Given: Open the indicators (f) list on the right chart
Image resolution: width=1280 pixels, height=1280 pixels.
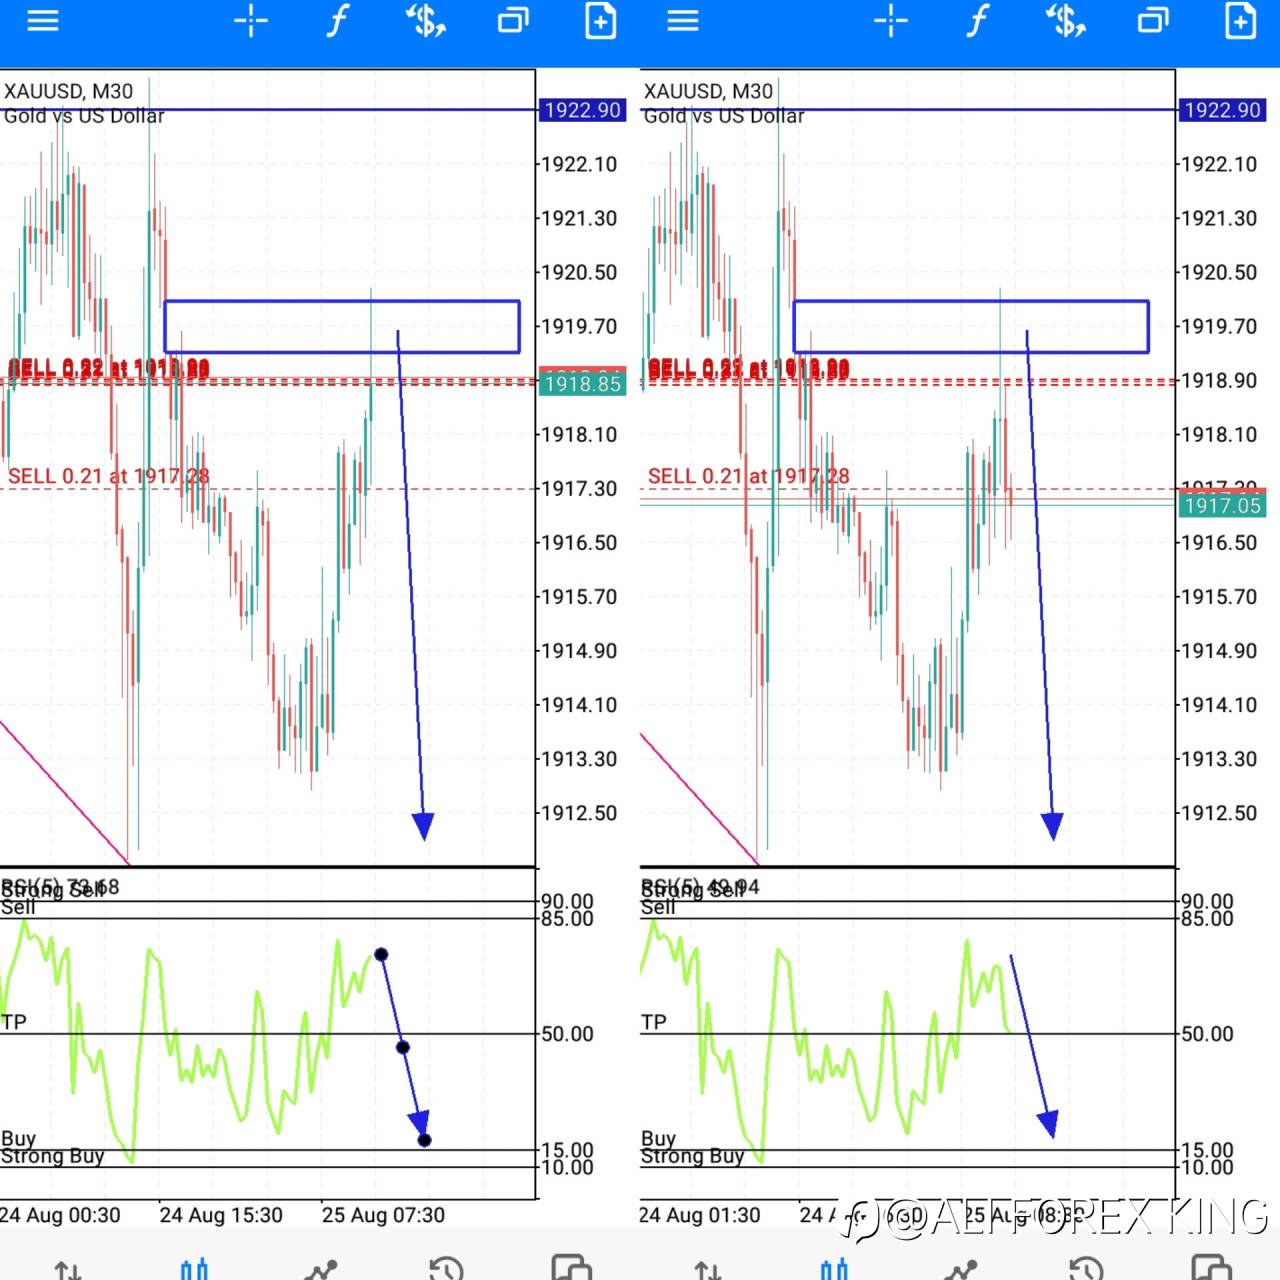Looking at the screenshot, I should 978,21.
